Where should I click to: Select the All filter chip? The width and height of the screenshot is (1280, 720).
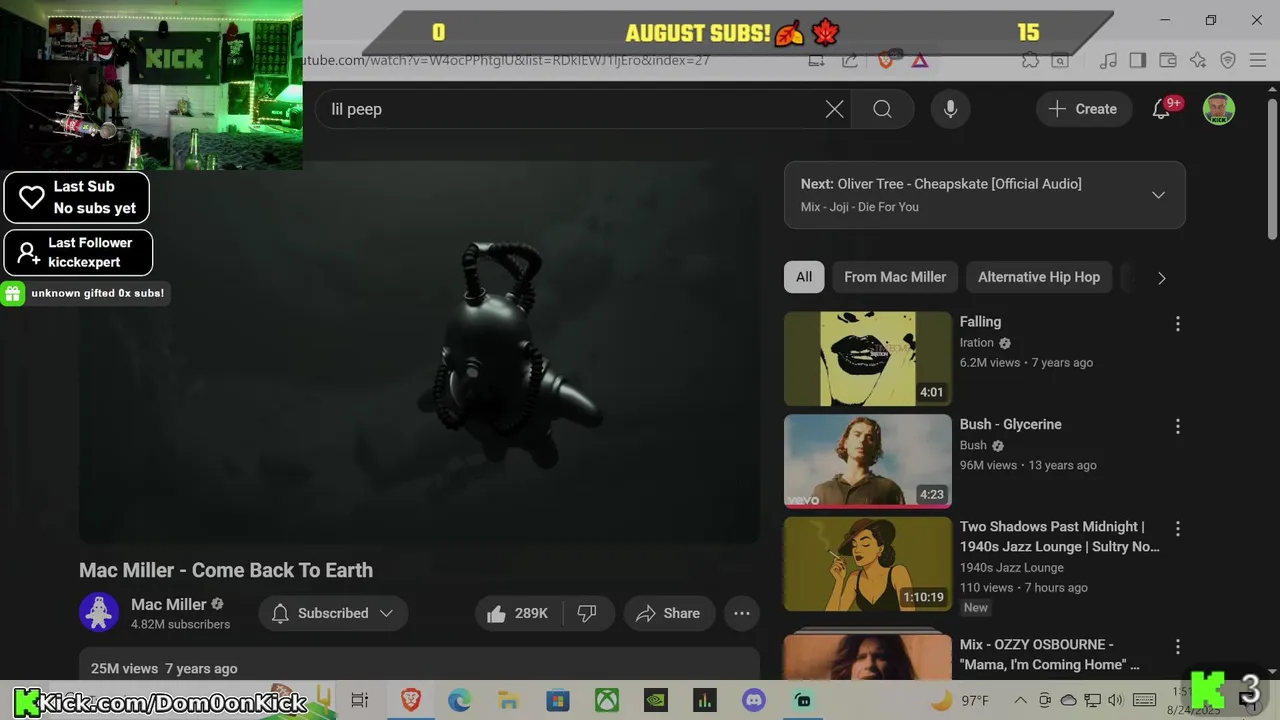coord(804,277)
